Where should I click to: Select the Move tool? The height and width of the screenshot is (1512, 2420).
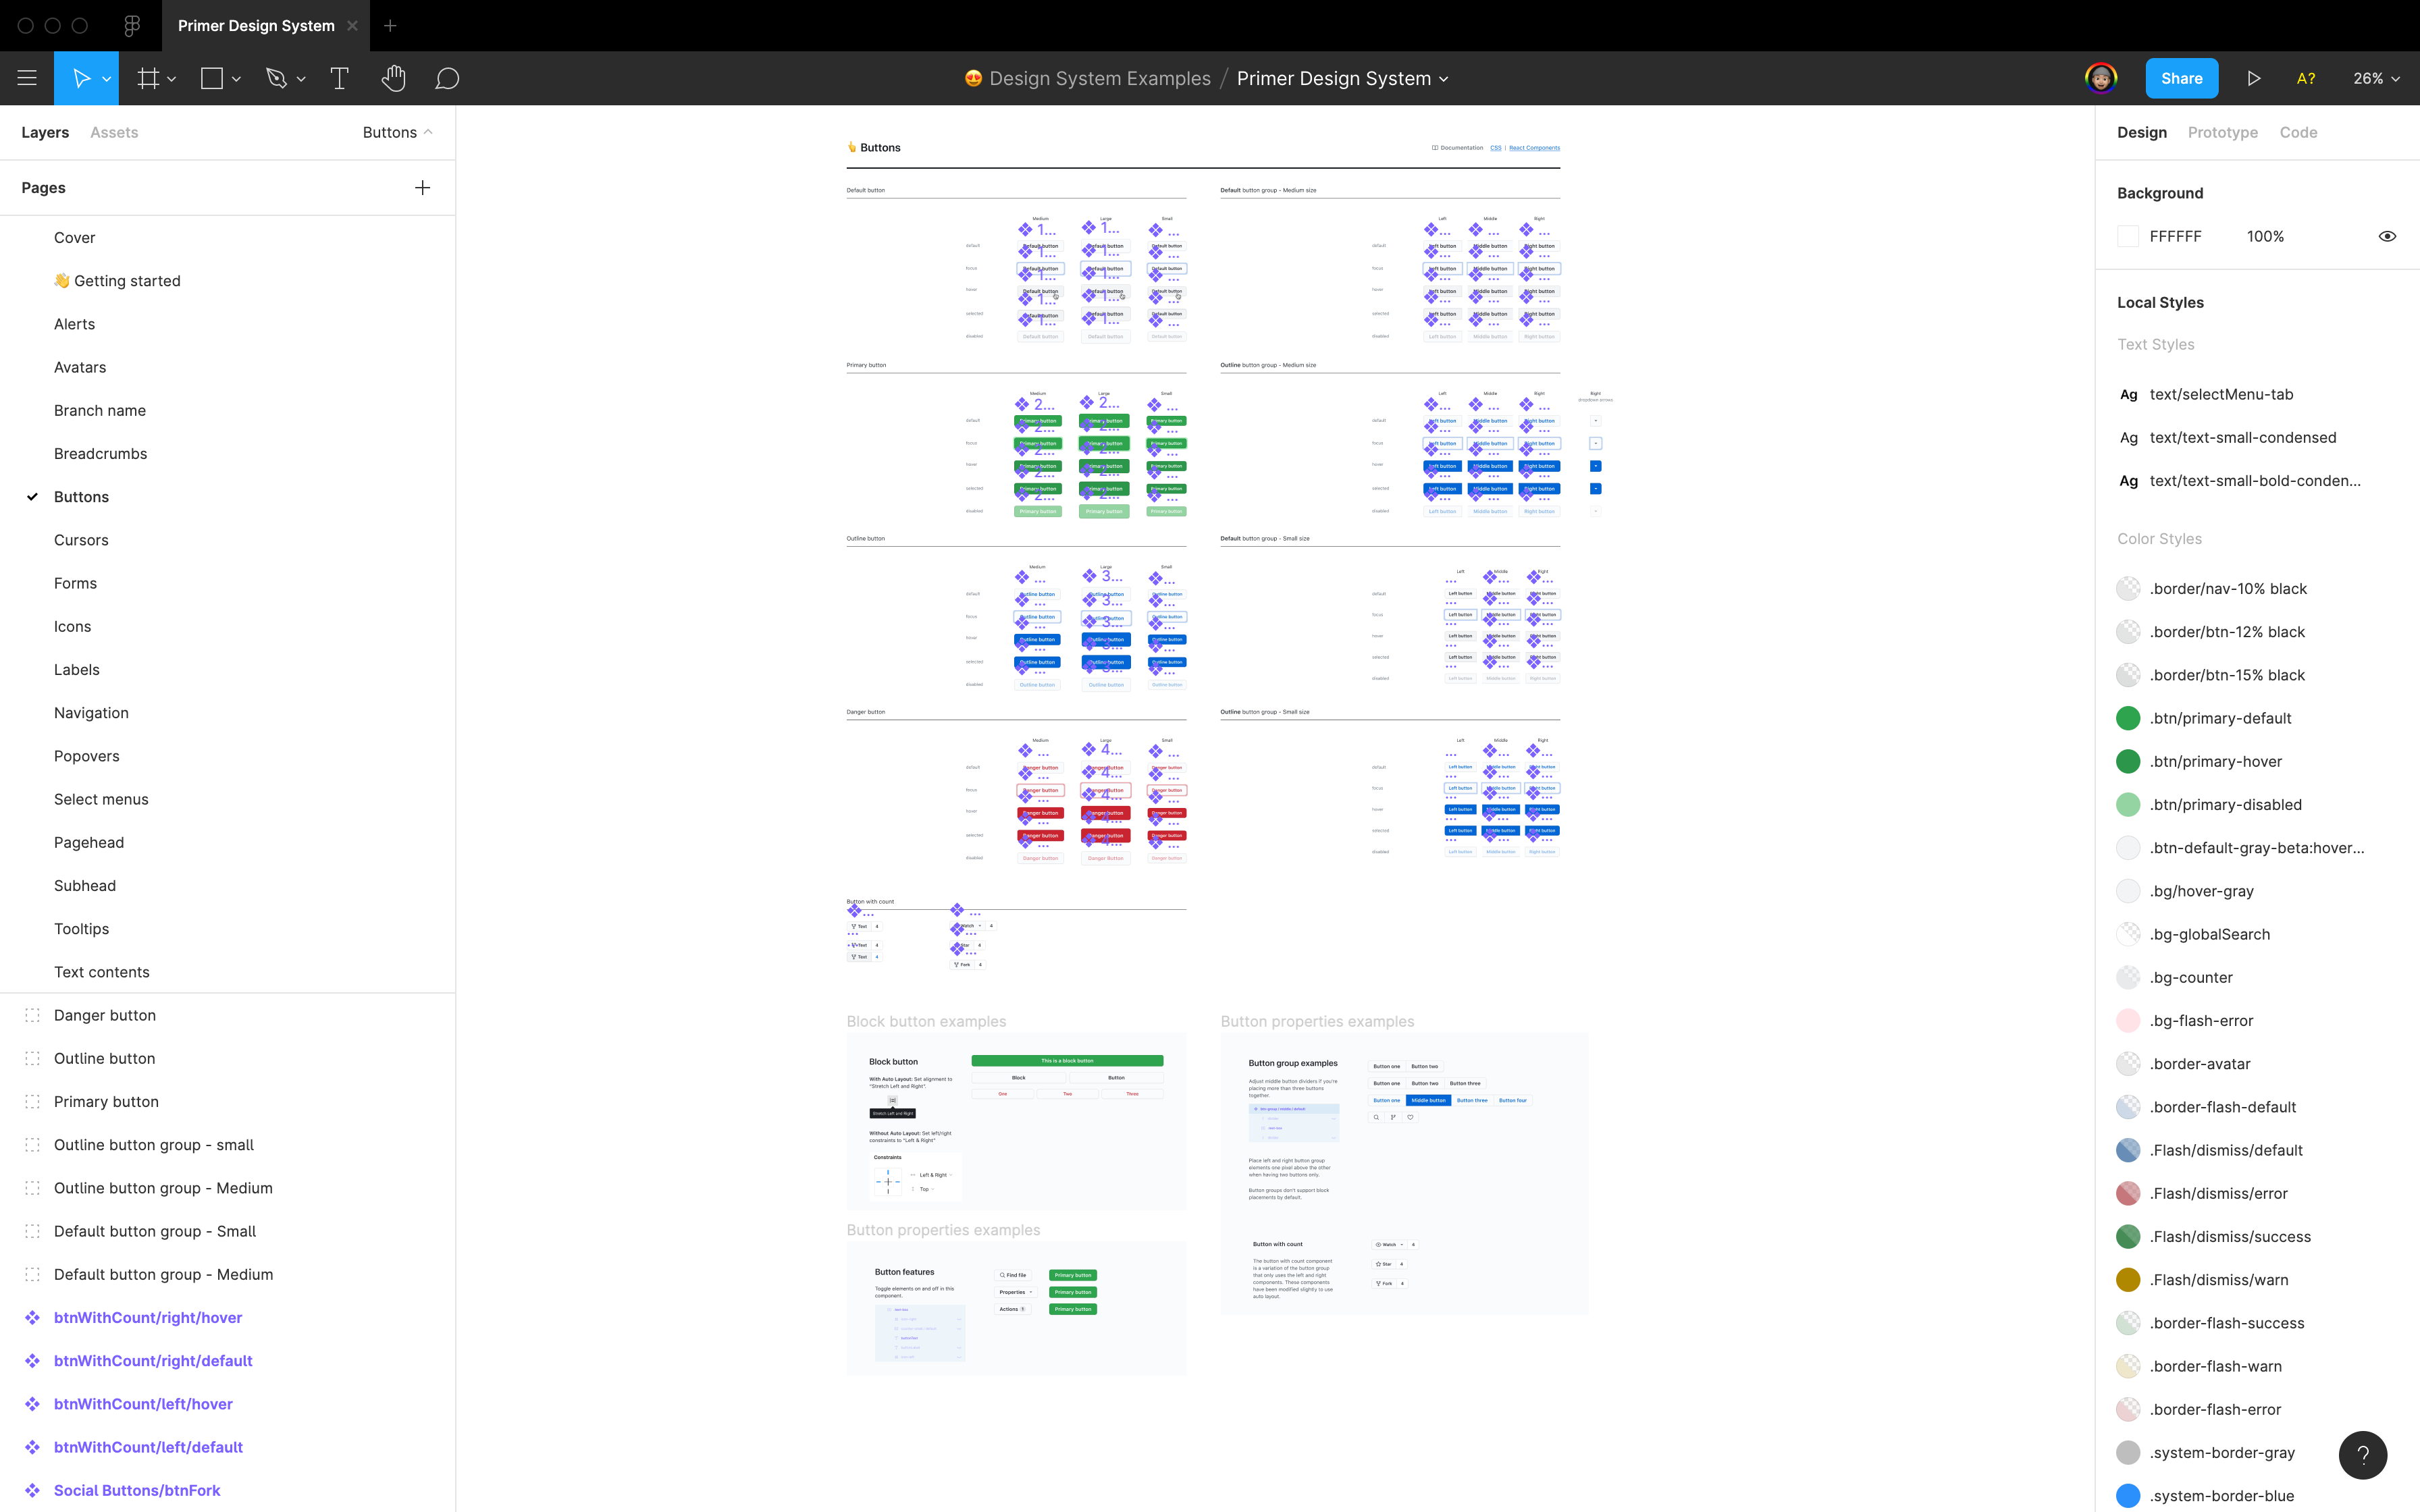[x=80, y=78]
